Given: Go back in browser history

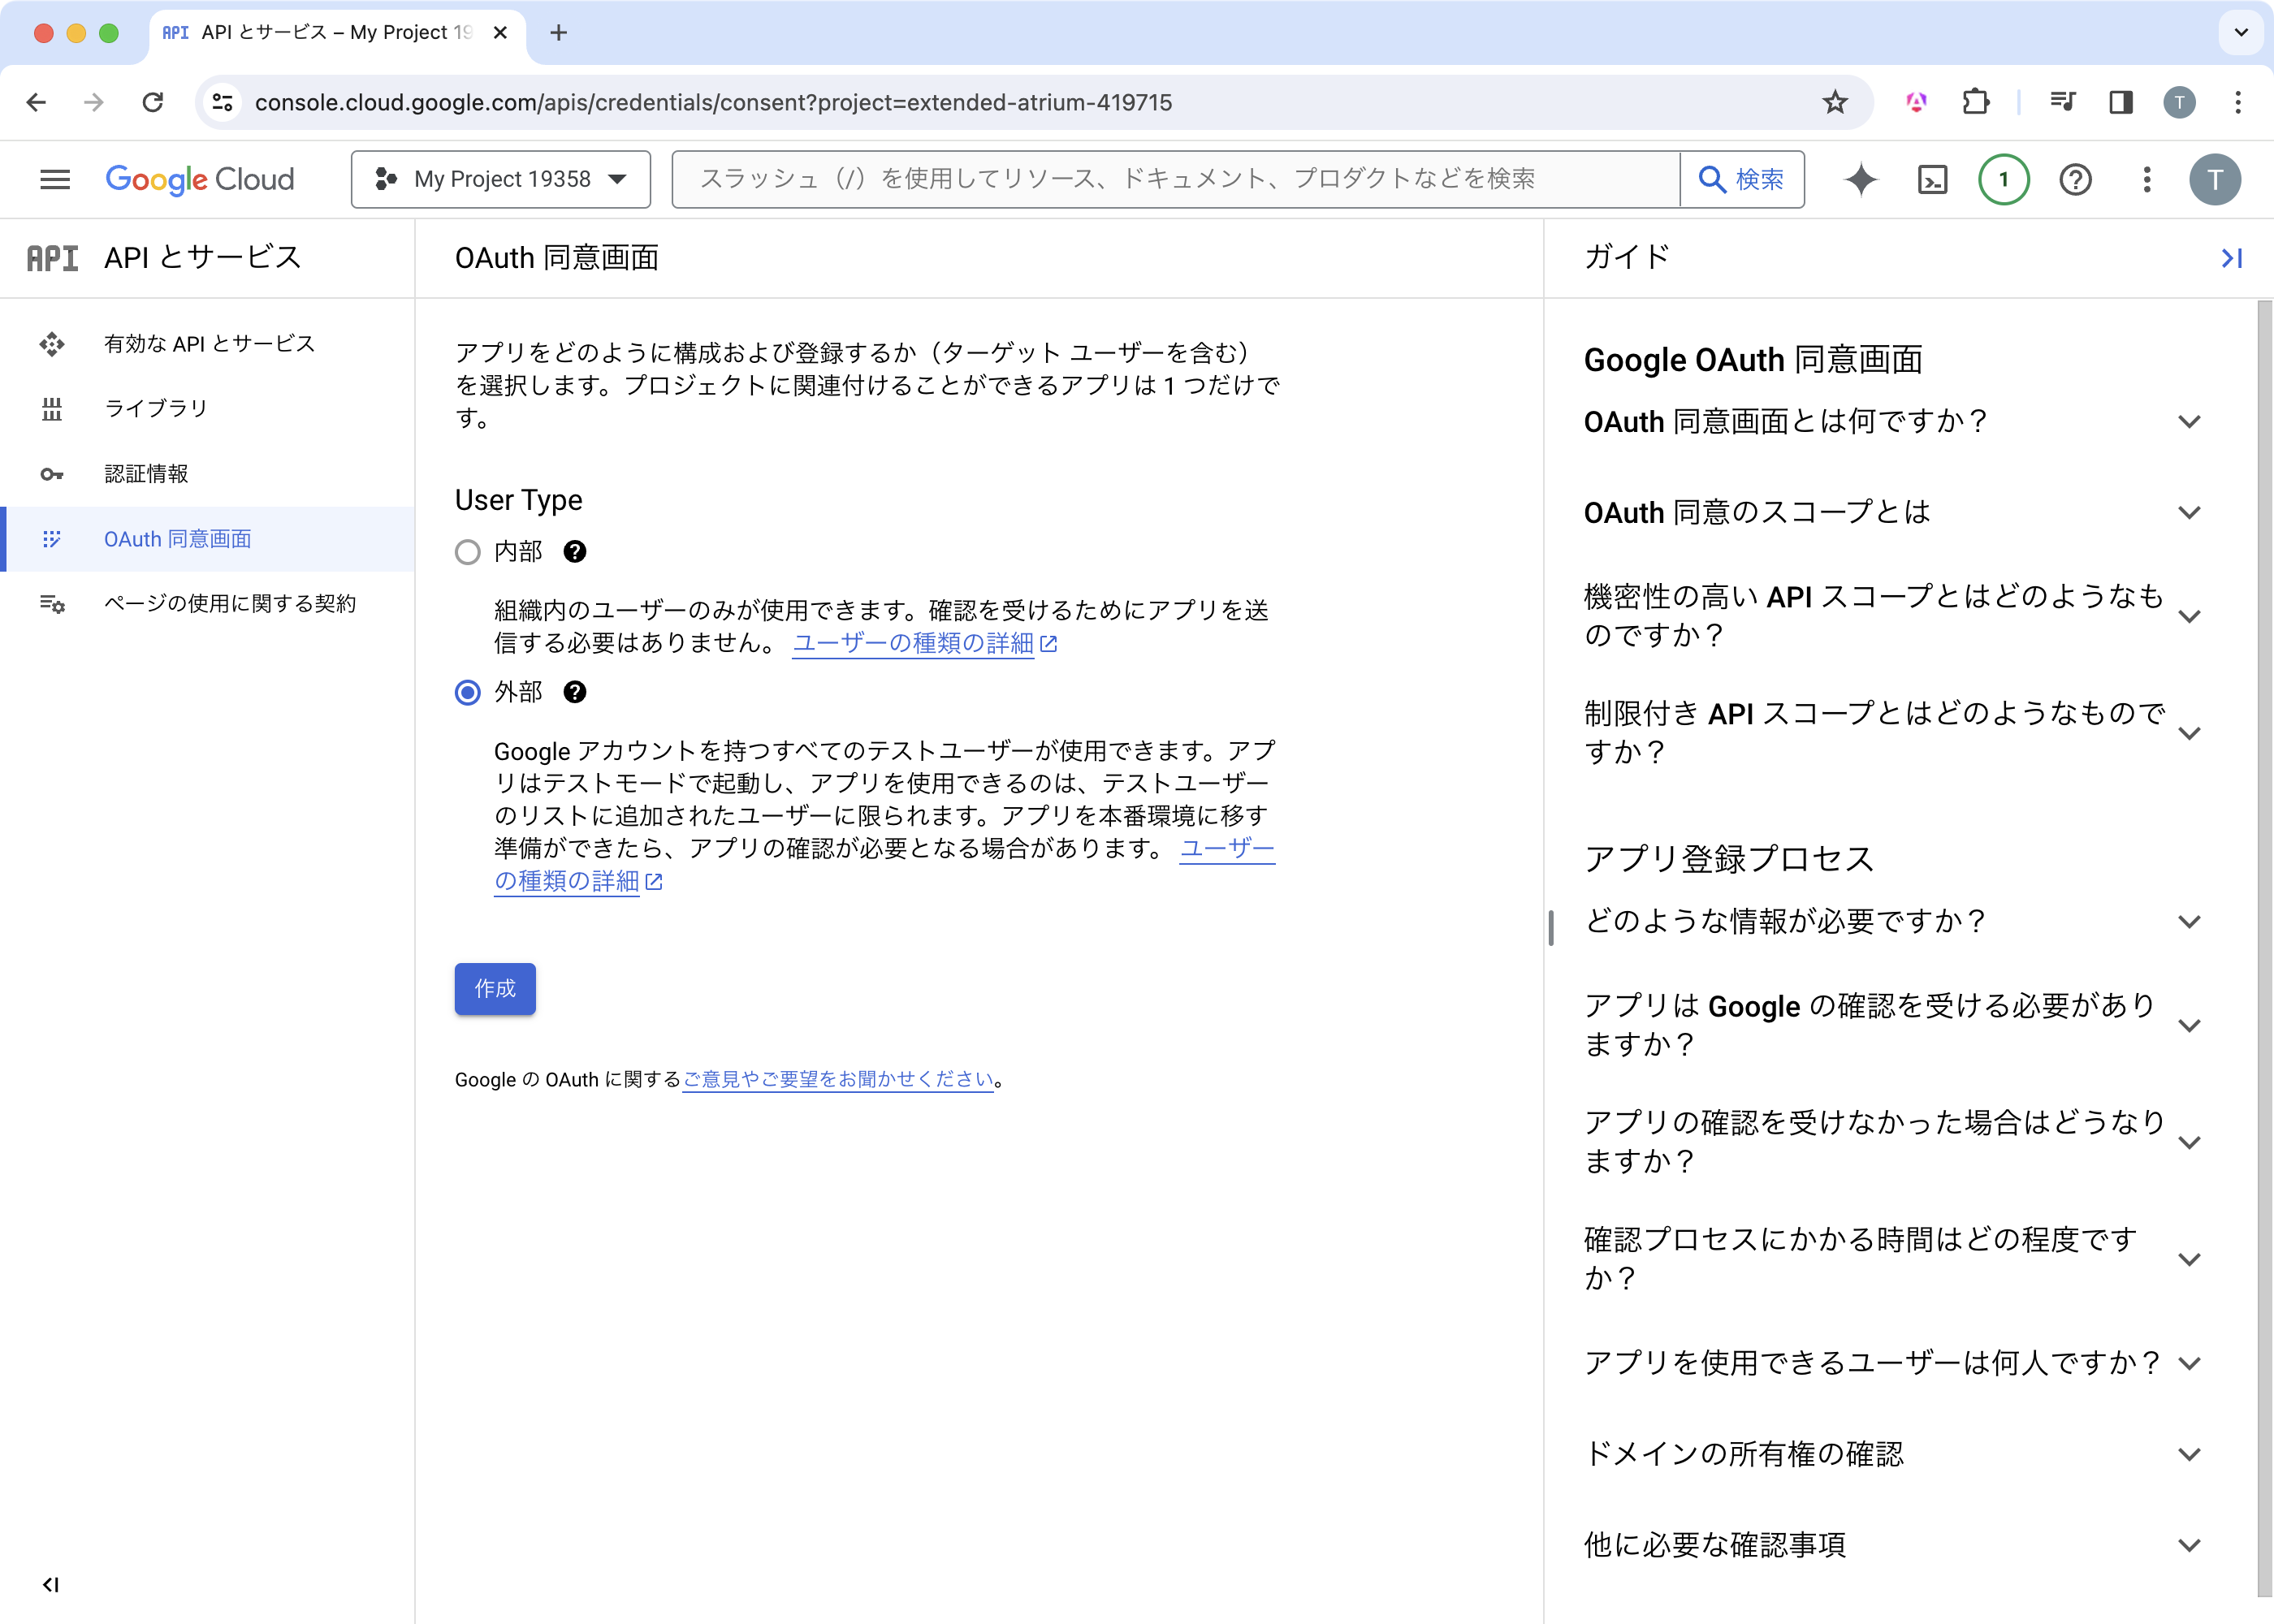Looking at the screenshot, I should (36, 102).
